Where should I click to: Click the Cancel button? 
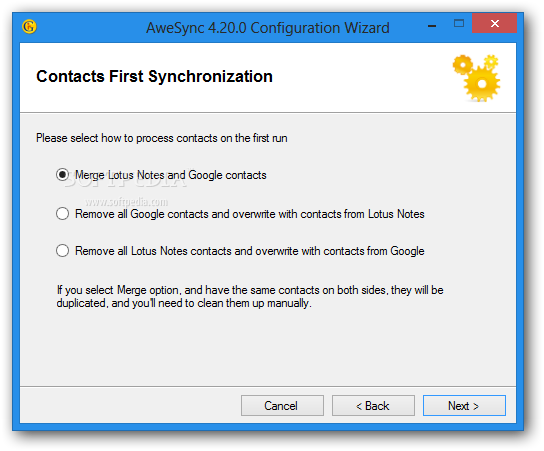(x=282, y=405)
